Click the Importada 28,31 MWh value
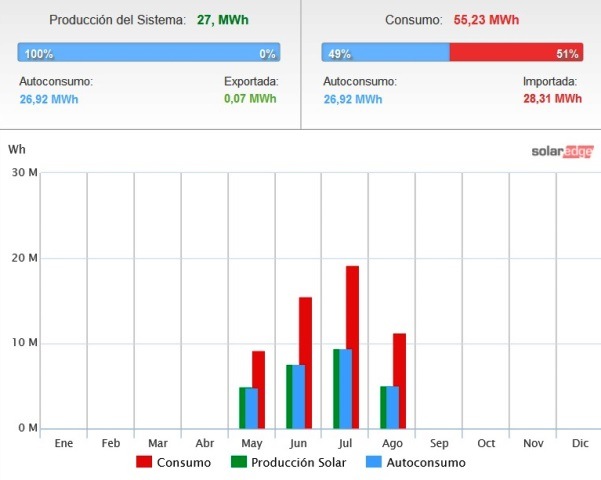601x480 pixels. click(552, 99)
